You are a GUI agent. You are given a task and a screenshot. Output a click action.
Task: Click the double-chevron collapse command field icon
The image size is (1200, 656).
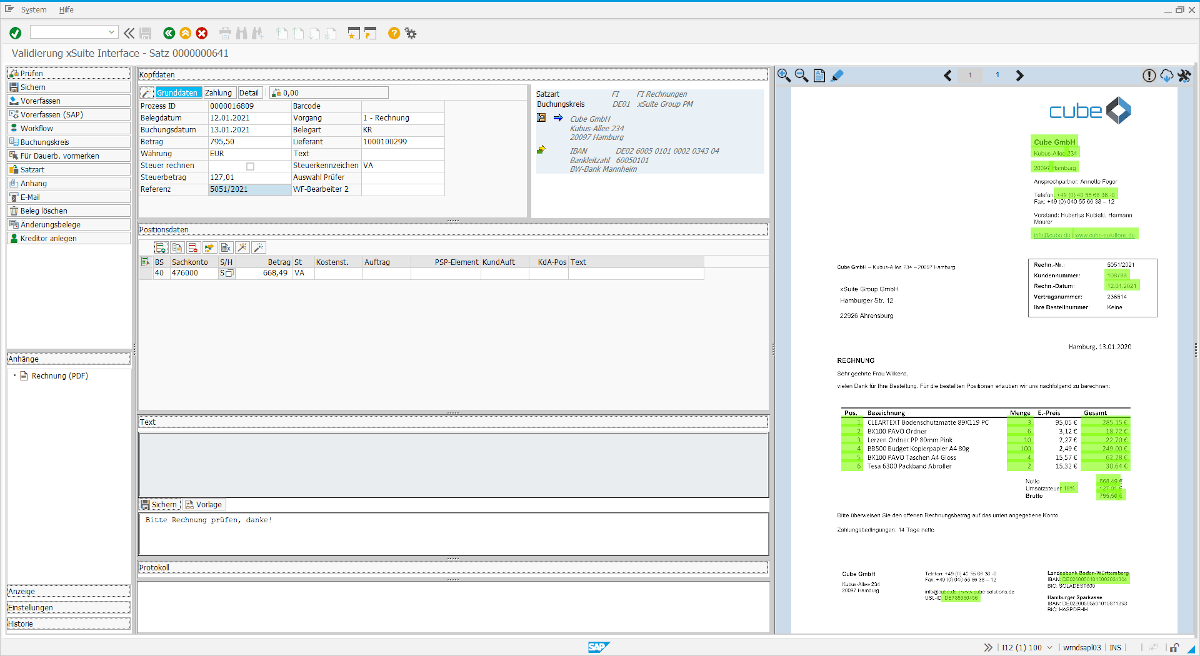pos(129,33)
